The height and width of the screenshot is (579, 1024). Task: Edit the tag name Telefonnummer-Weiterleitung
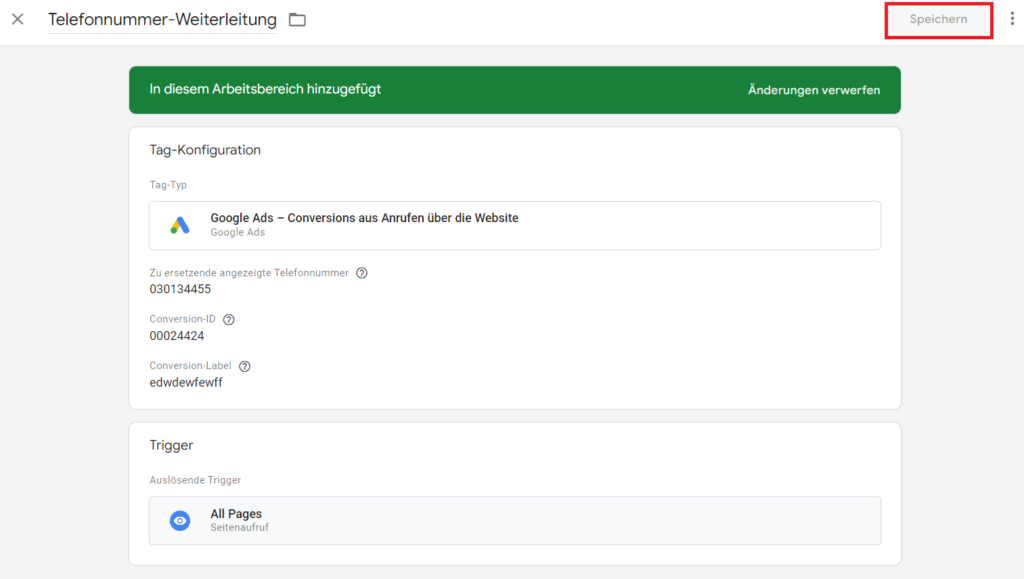click(162, 20)
